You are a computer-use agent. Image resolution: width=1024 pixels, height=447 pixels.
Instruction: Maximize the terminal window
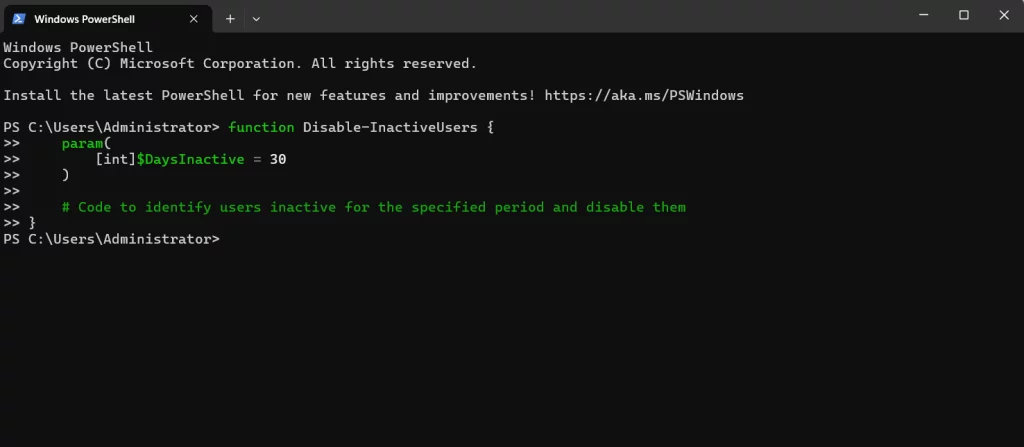[964, 15]
